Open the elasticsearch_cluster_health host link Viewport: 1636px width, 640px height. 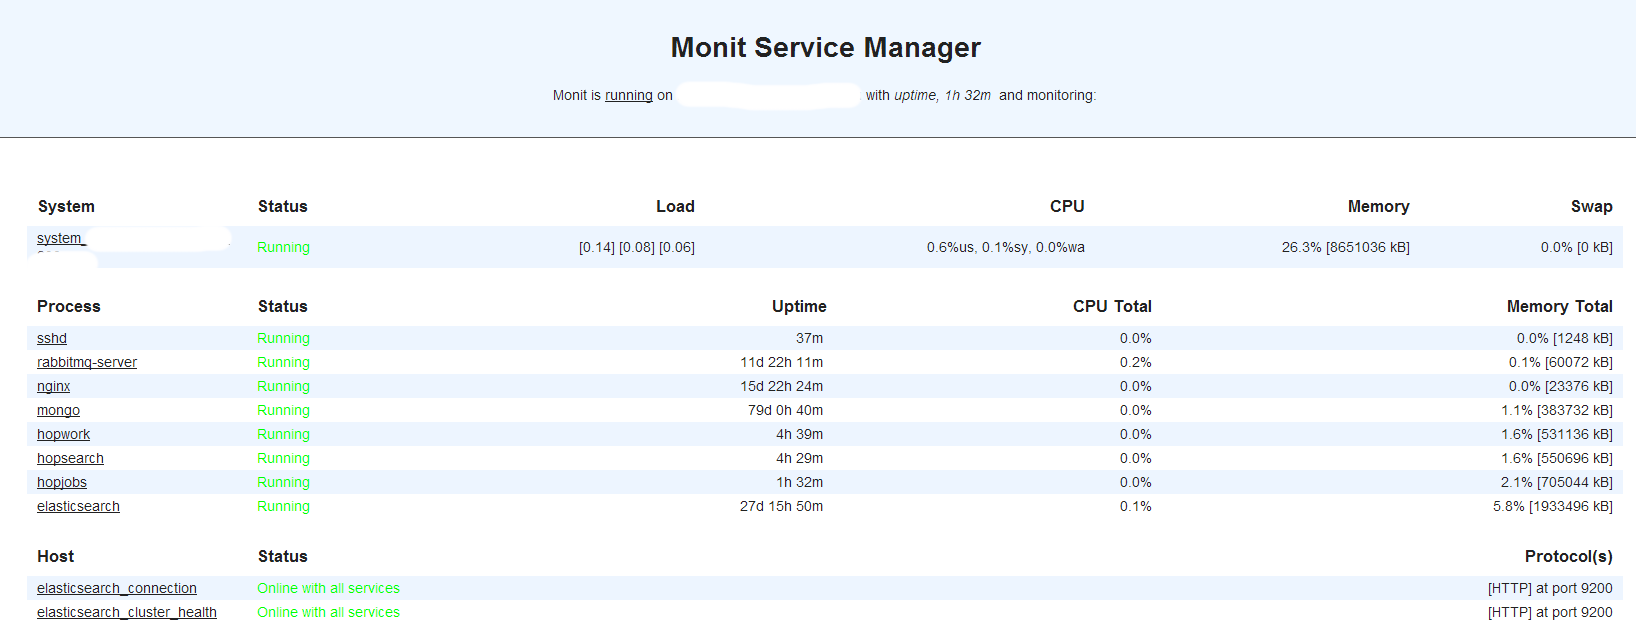[x=127, y=613]
